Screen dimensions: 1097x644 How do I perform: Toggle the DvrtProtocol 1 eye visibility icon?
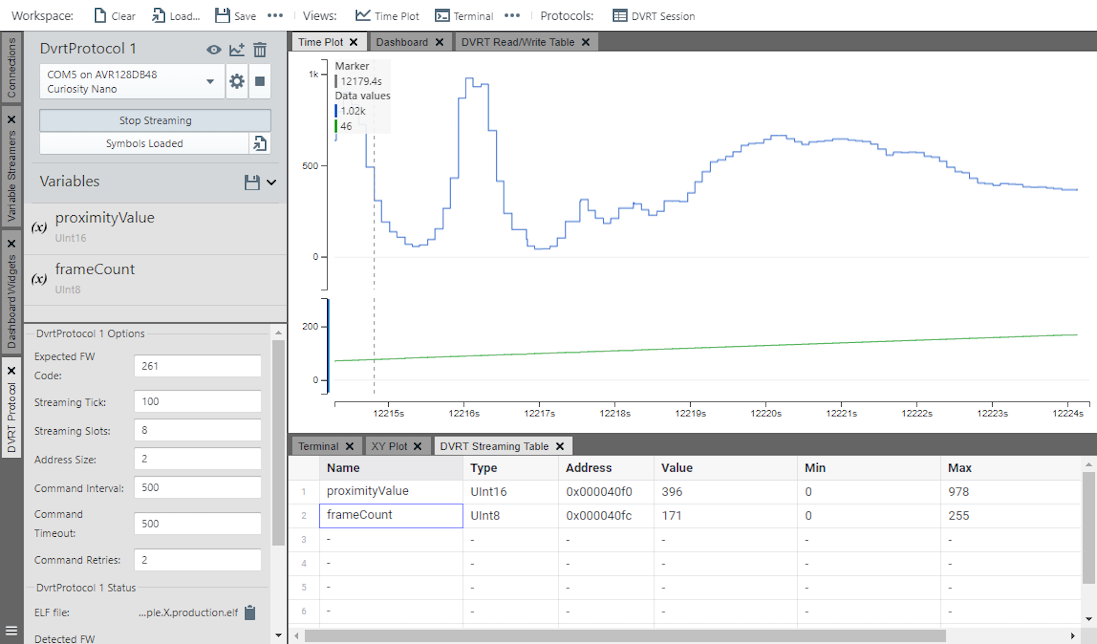tap(214, 50)
